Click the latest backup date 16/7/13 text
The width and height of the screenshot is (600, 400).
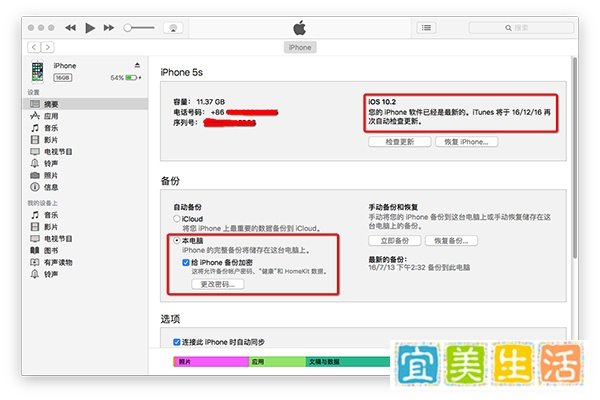click(x=419, y=268)
